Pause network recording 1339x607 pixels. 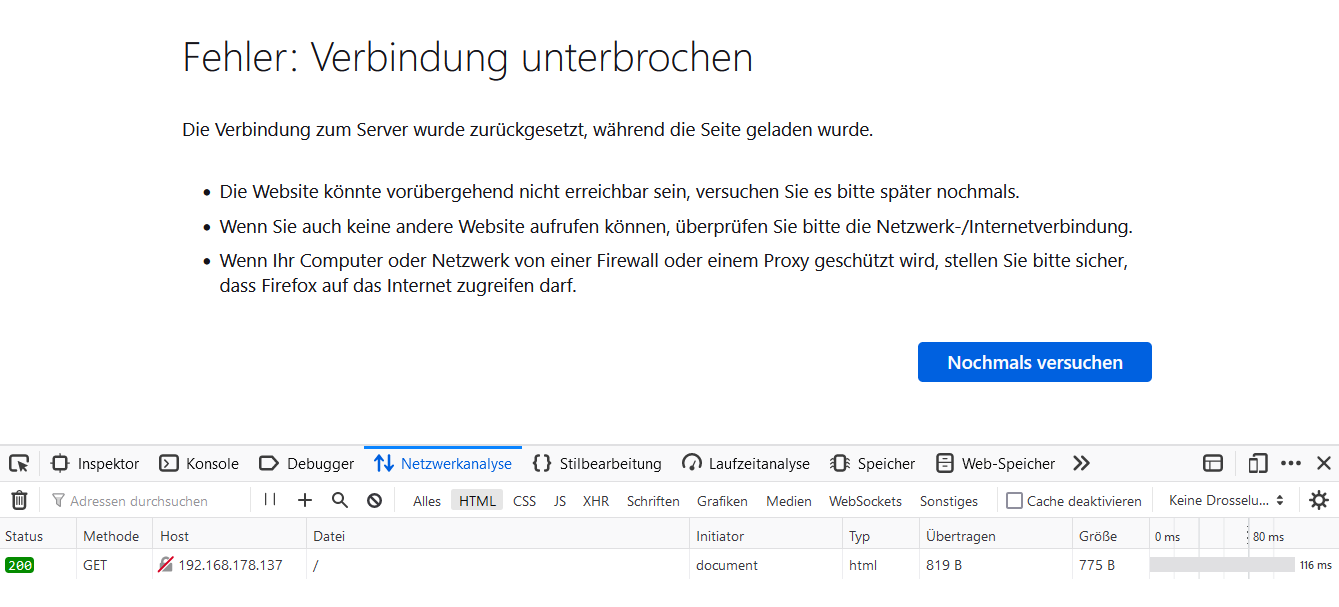270,500
